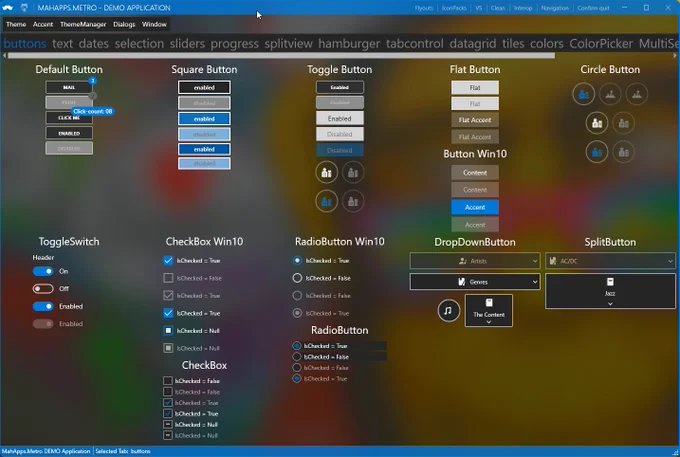This screenshot has width=680, height=457.
Task: Open the ColorPicker tab
Action: (x=601, y=44)
